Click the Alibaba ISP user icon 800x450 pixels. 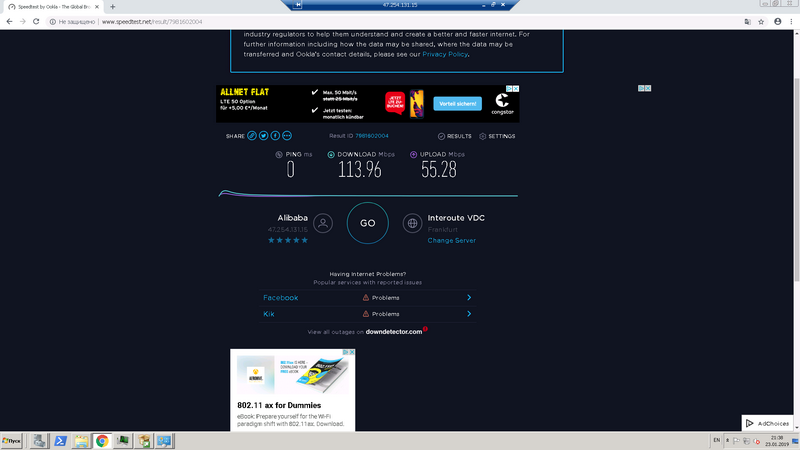(x=323, y=223)
